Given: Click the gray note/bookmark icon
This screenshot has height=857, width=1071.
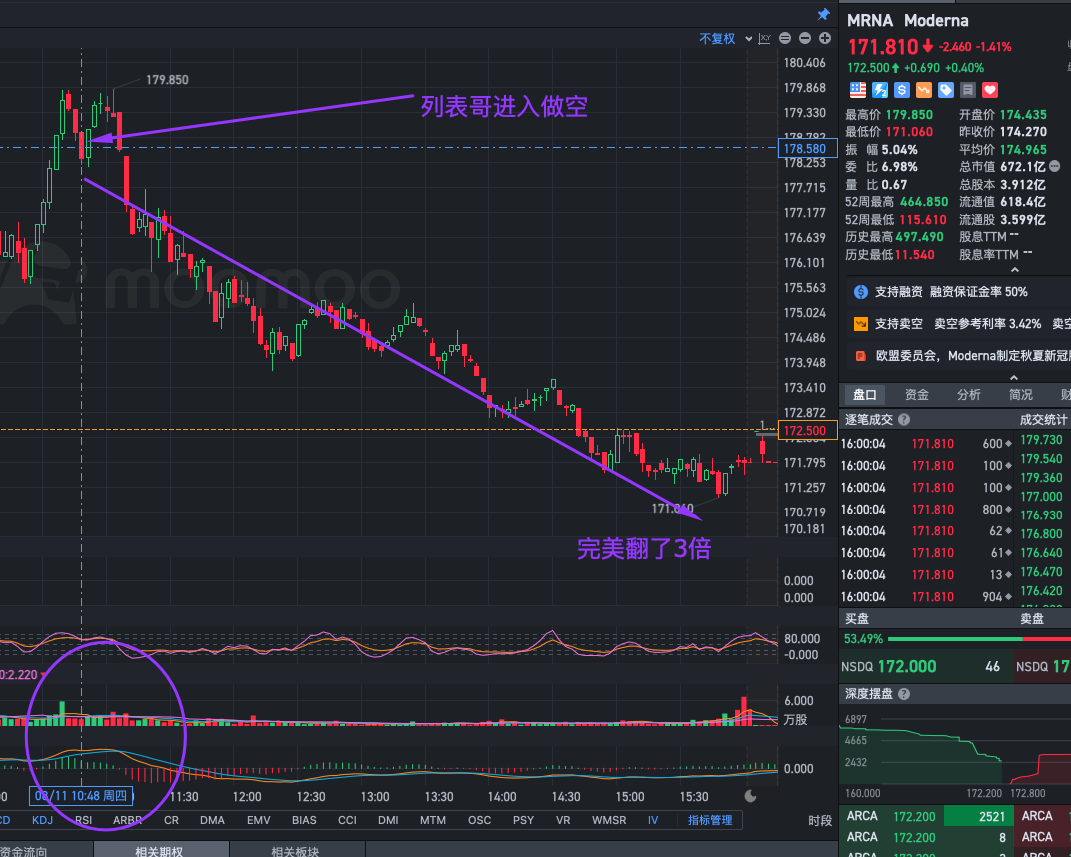Looking at the screenshot, I should click(967, 89).
